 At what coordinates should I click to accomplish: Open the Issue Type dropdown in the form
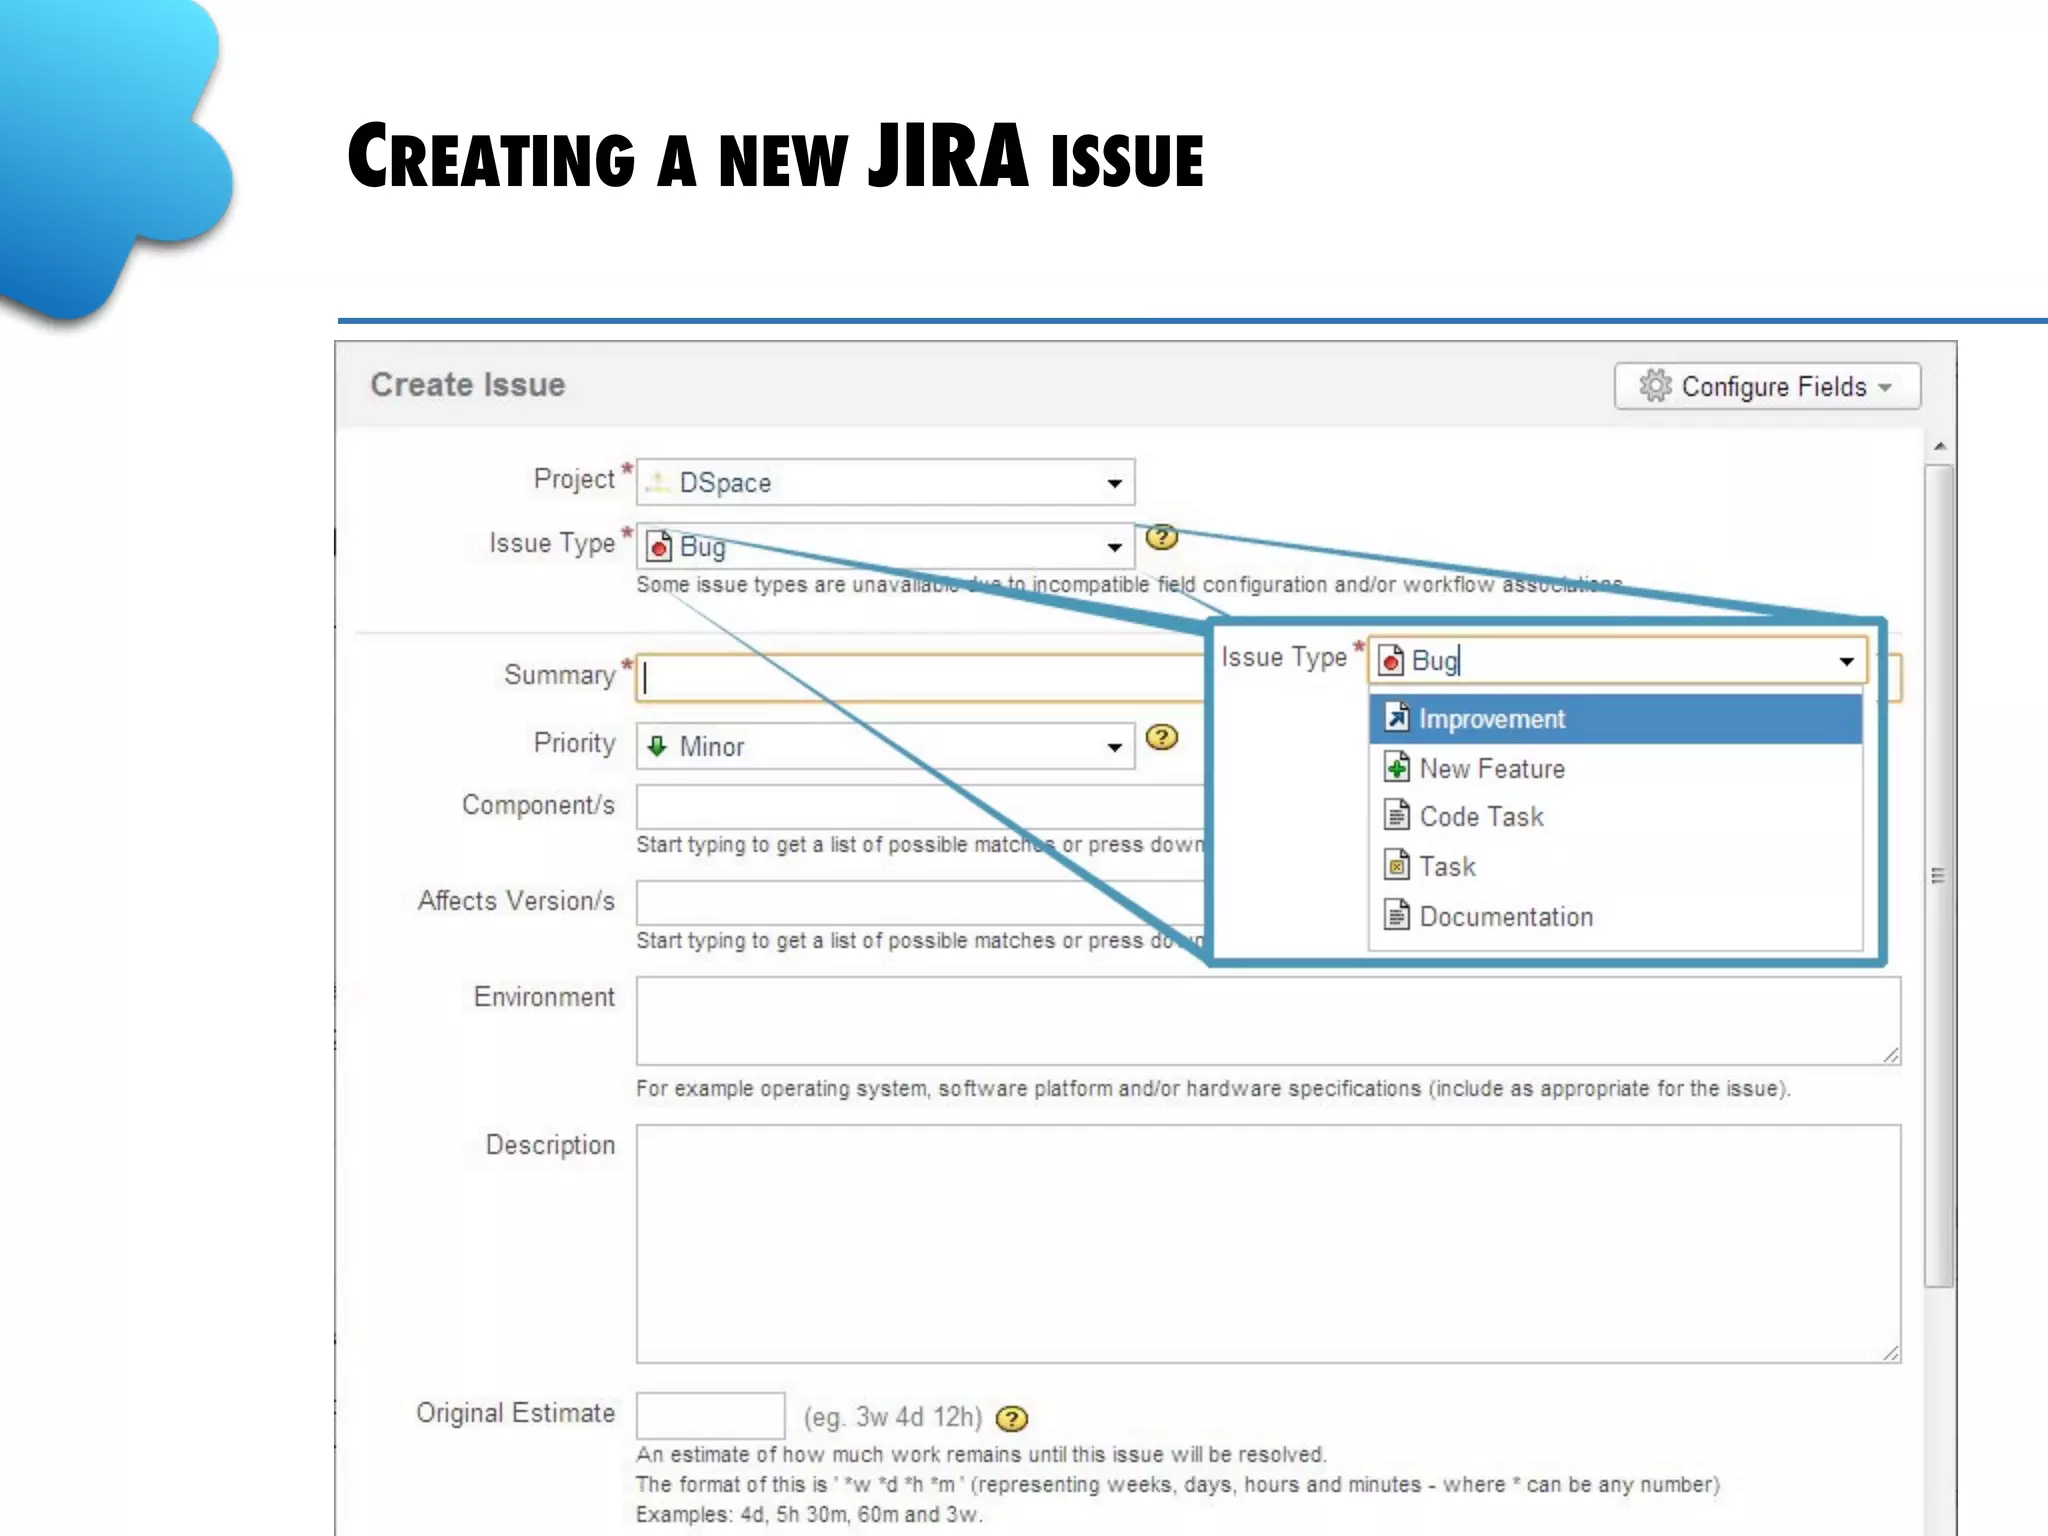click(x=885, y=546)
